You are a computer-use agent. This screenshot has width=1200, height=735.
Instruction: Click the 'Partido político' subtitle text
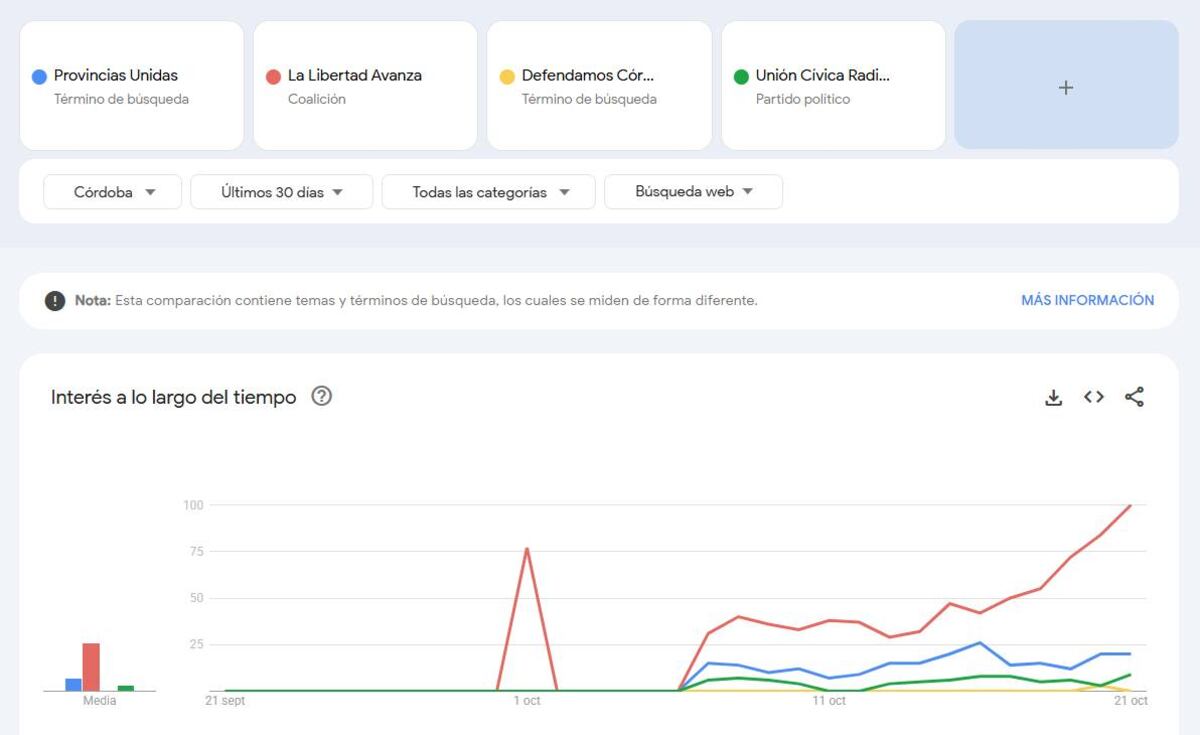[803, 99]
